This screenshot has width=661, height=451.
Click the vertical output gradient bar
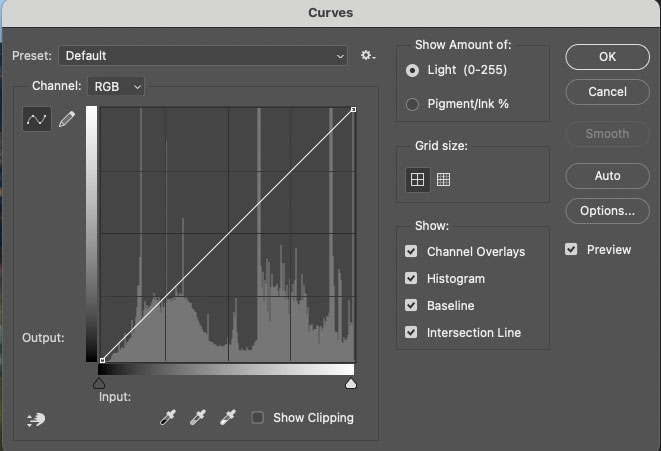[x=91, y=234]
